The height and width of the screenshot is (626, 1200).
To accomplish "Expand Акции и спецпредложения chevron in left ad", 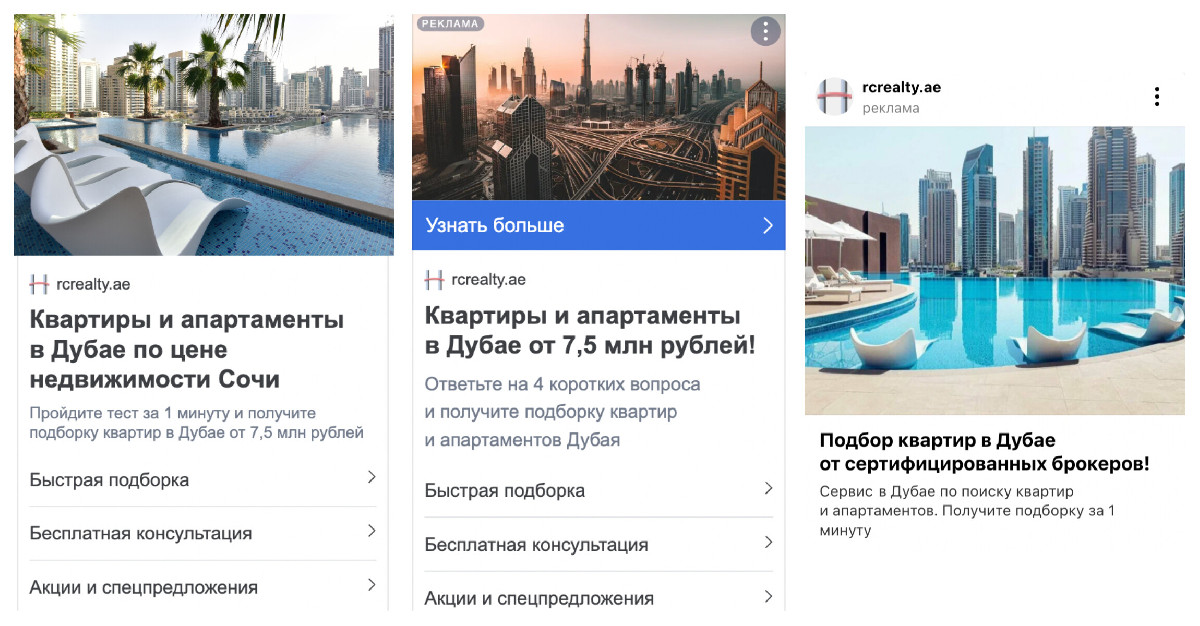I will [x=371, y=585].
